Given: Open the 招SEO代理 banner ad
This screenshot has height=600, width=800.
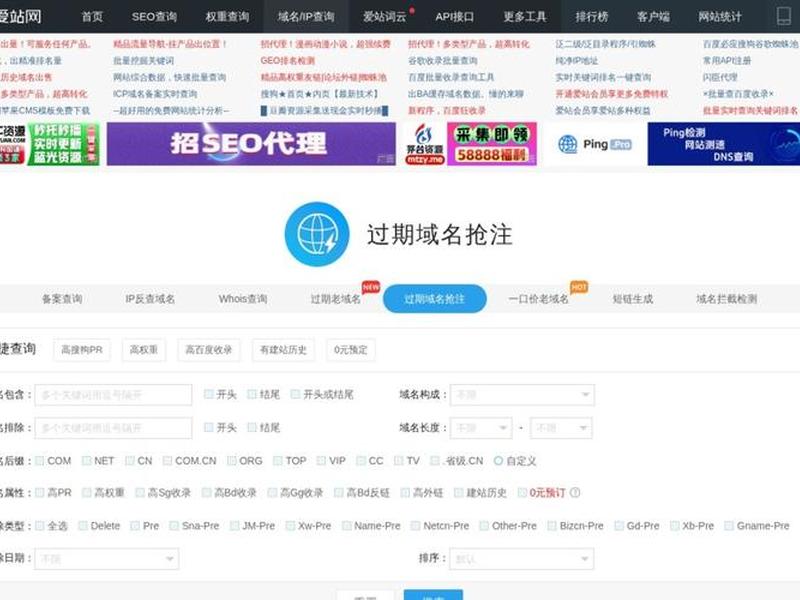Looking at the screenshot, I should [x=251, y=144].
